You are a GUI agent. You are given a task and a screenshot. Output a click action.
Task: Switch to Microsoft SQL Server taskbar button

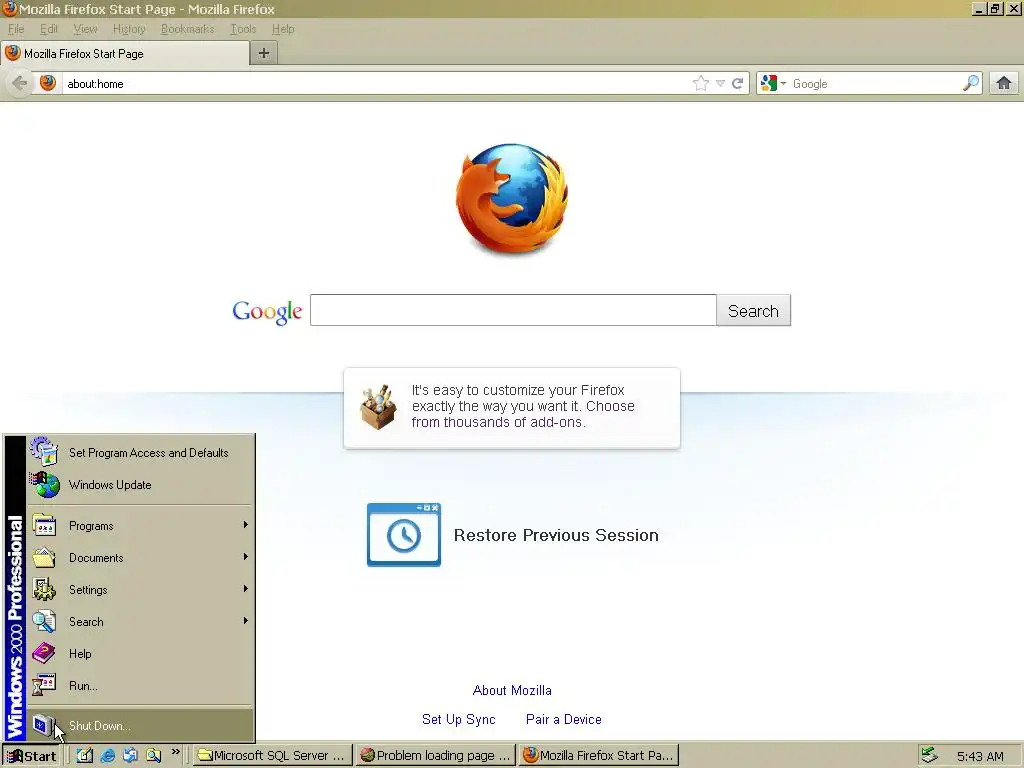pos(273,756)
